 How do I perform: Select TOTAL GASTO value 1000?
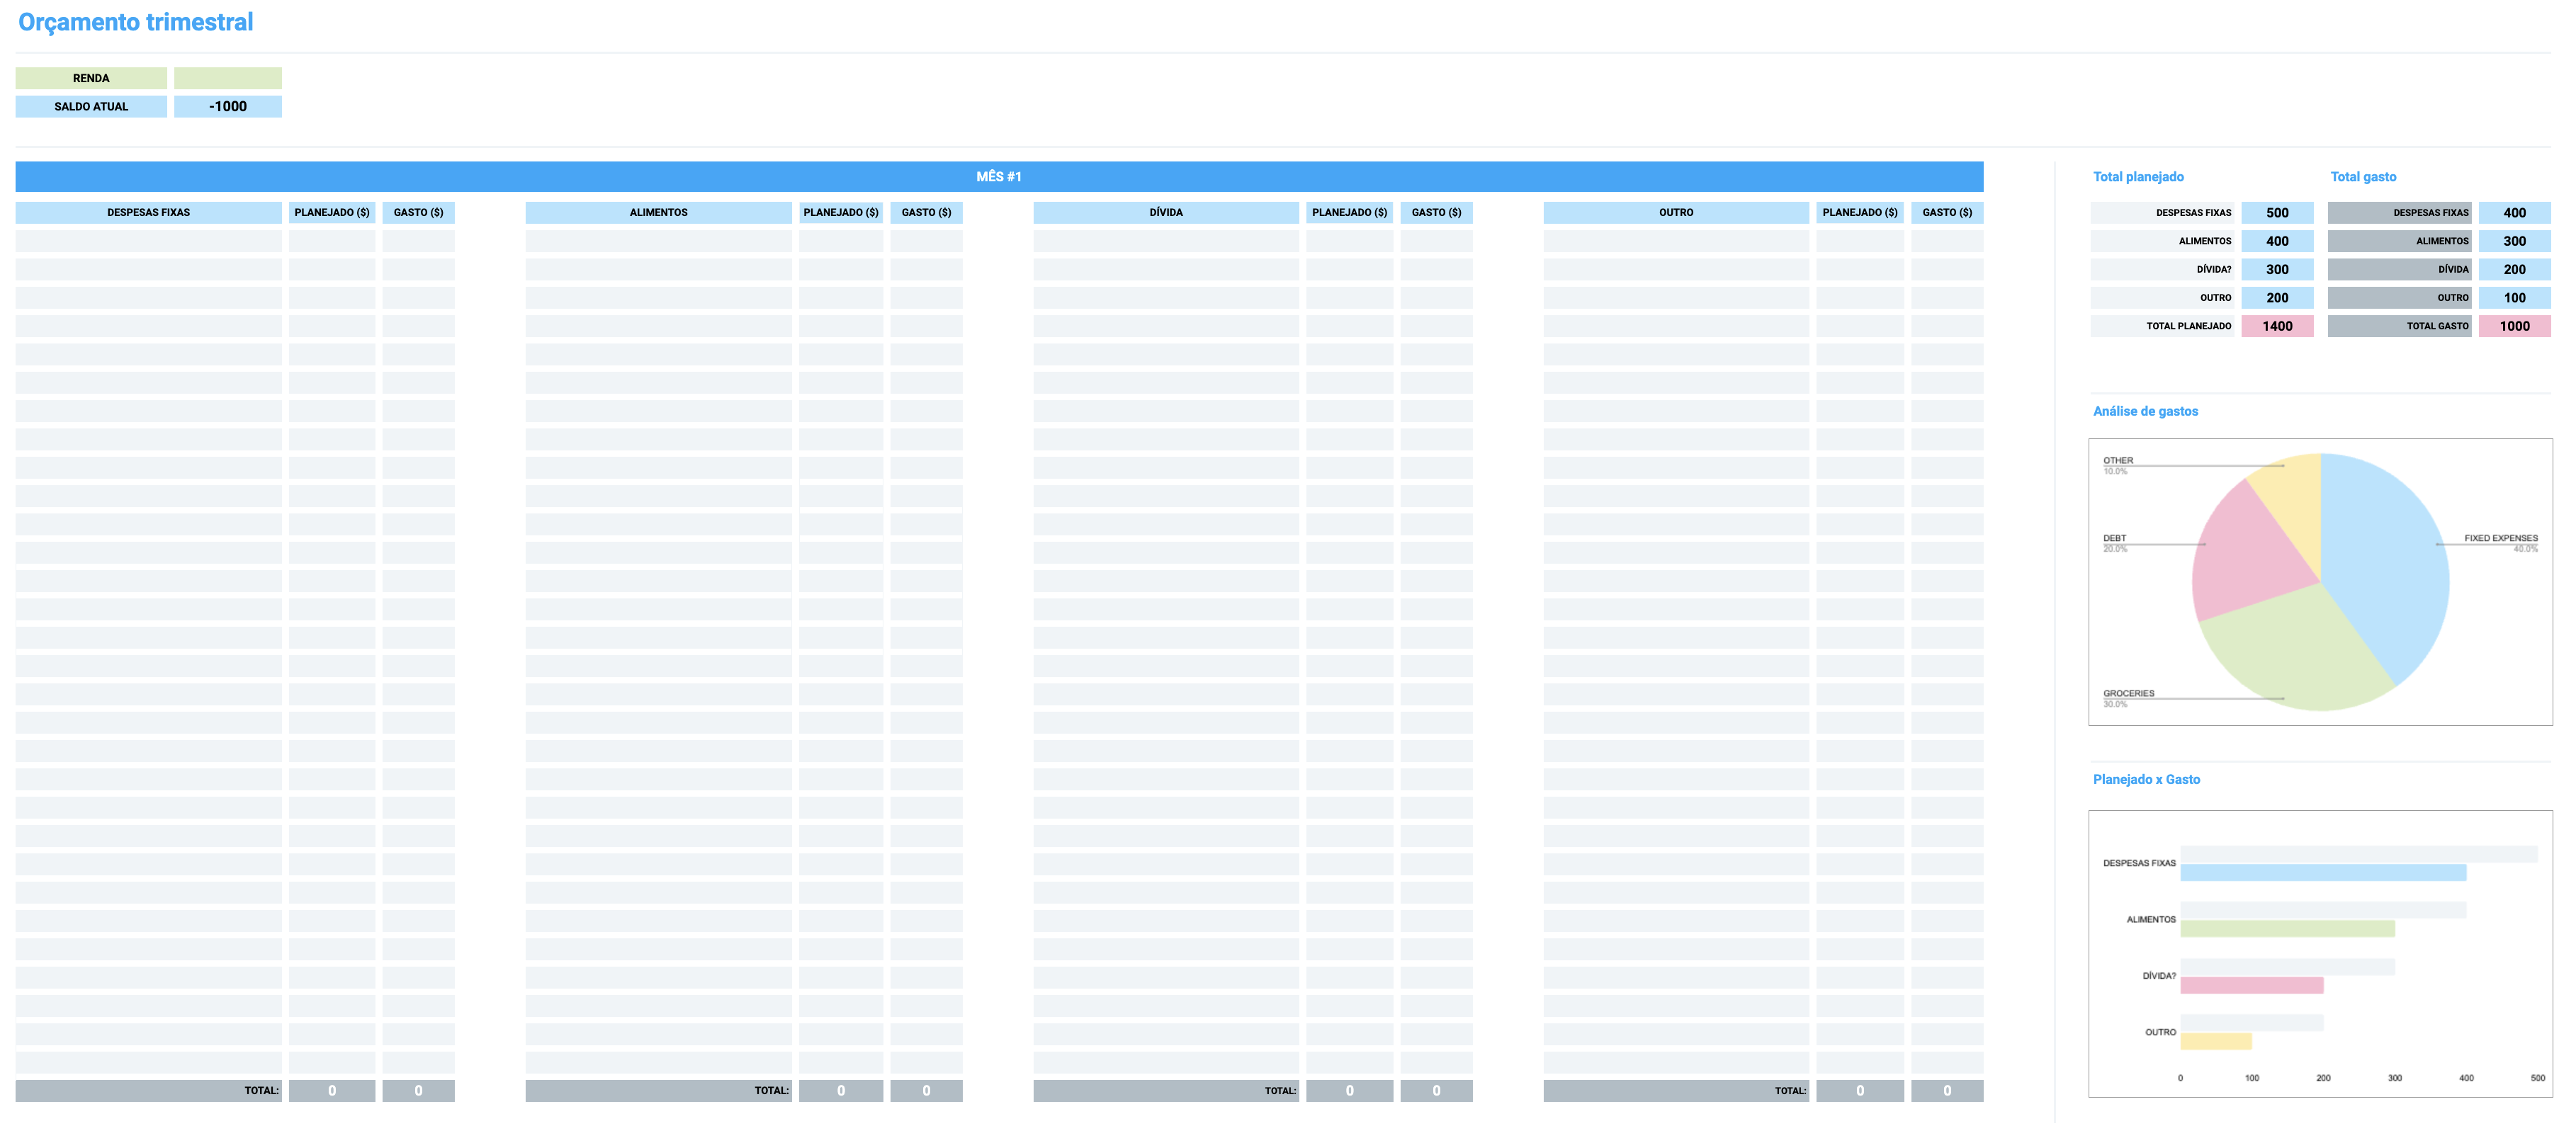[2514, 326]
